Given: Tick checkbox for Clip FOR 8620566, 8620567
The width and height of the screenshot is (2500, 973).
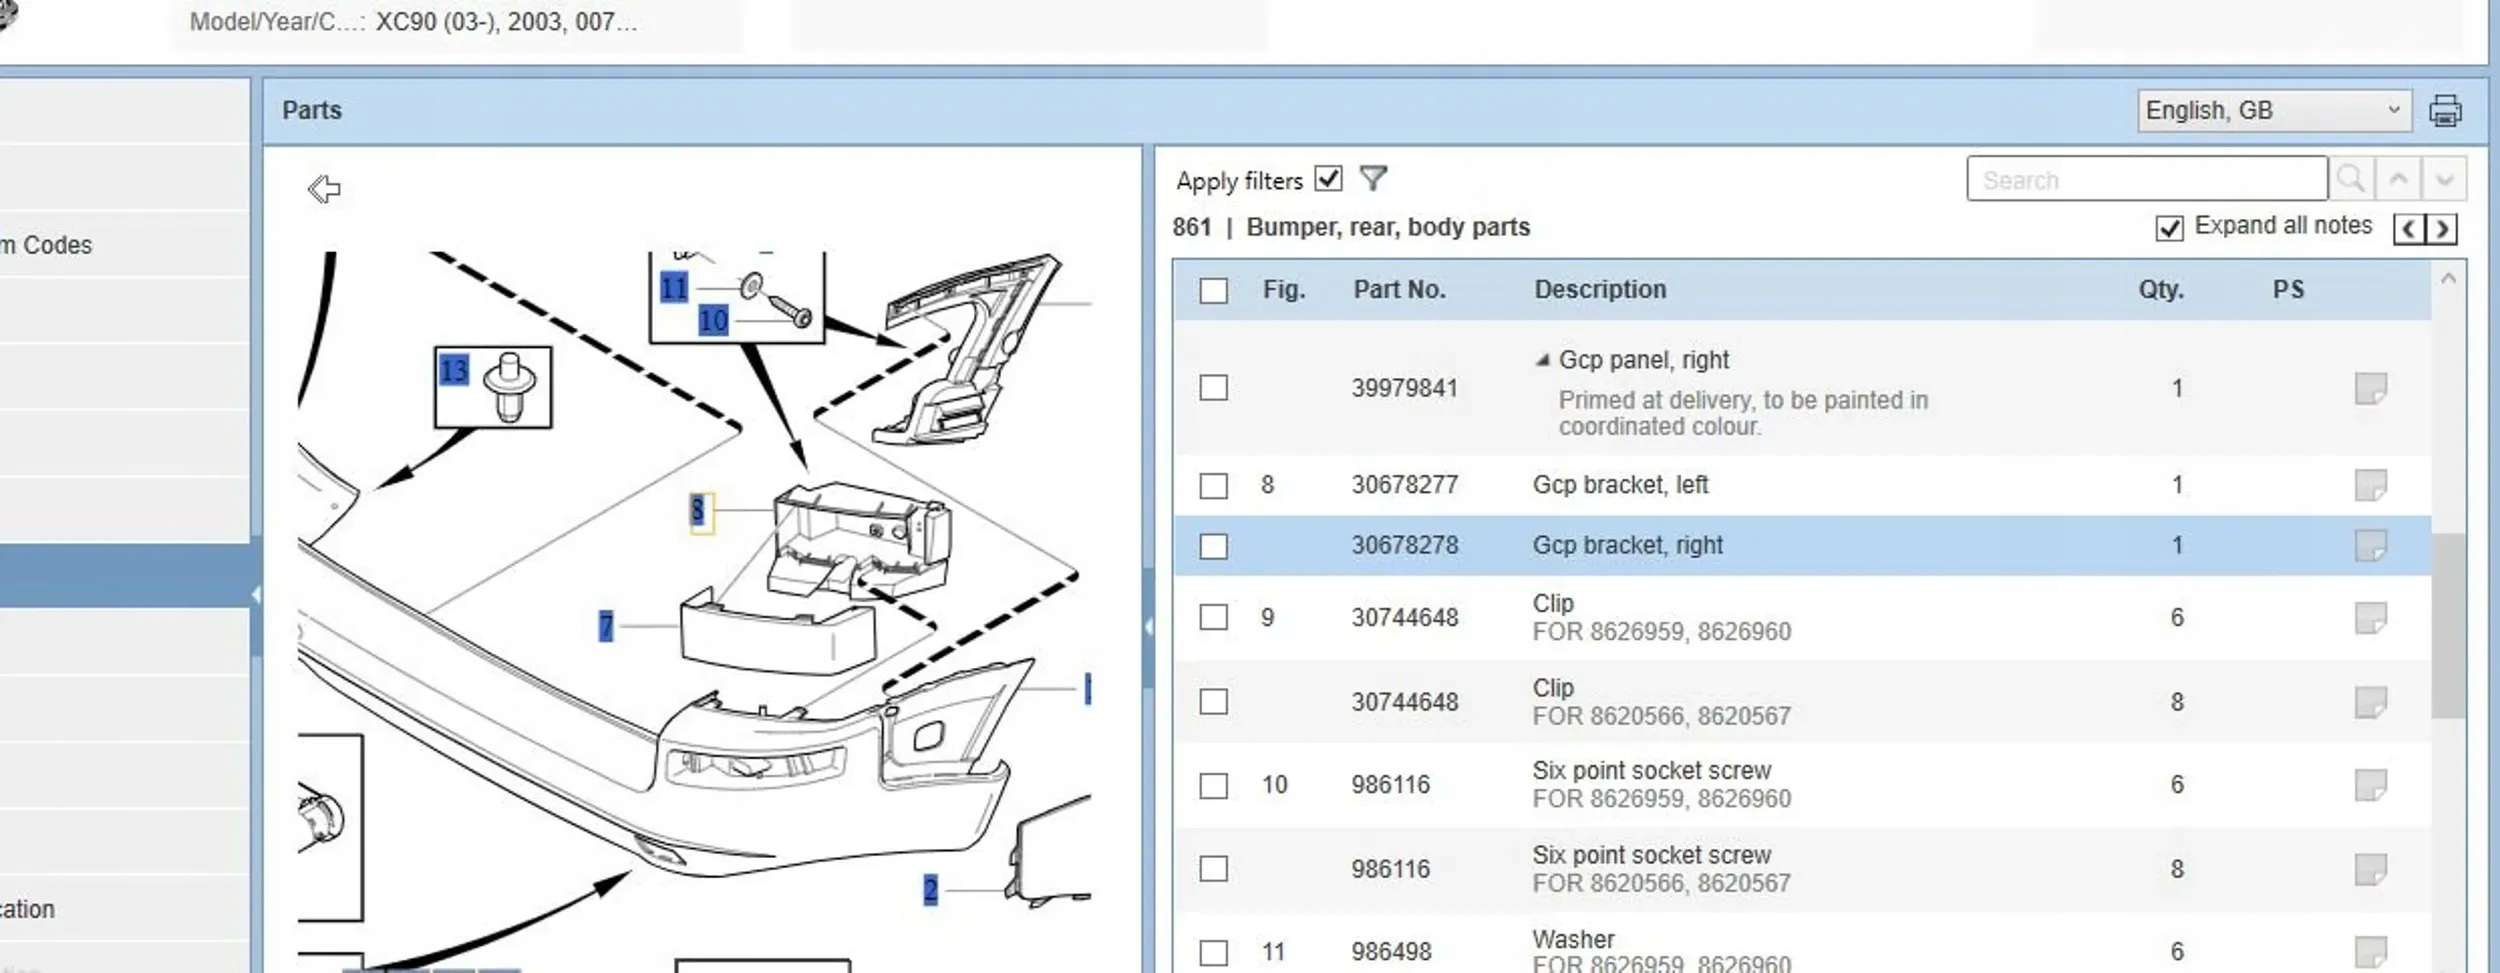Looking at the screenshot, I should [1214, 702].
